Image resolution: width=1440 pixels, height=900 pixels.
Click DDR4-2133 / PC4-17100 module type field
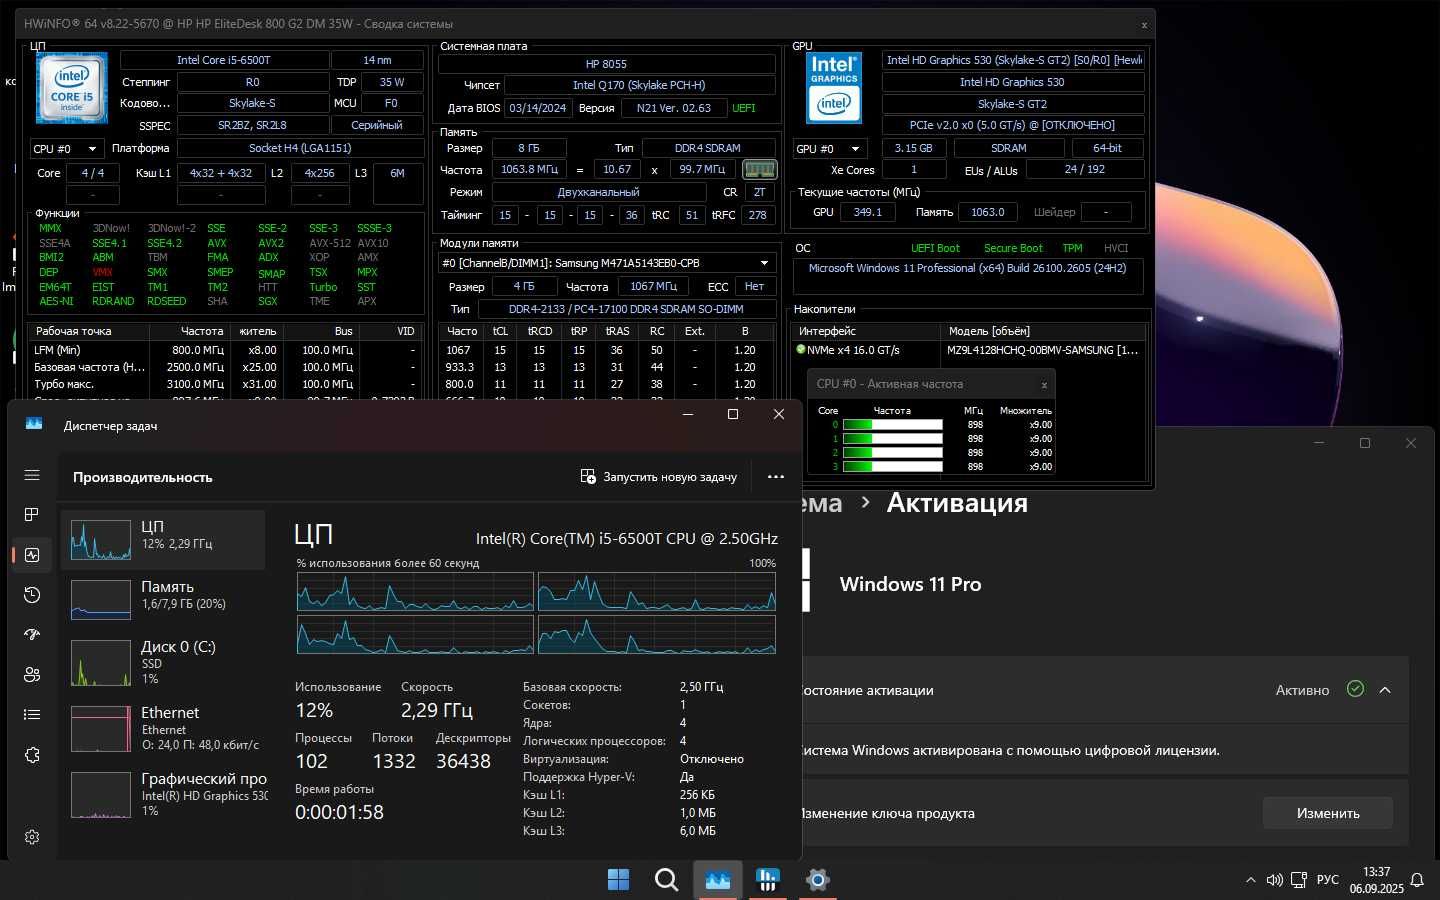(626, 309)
